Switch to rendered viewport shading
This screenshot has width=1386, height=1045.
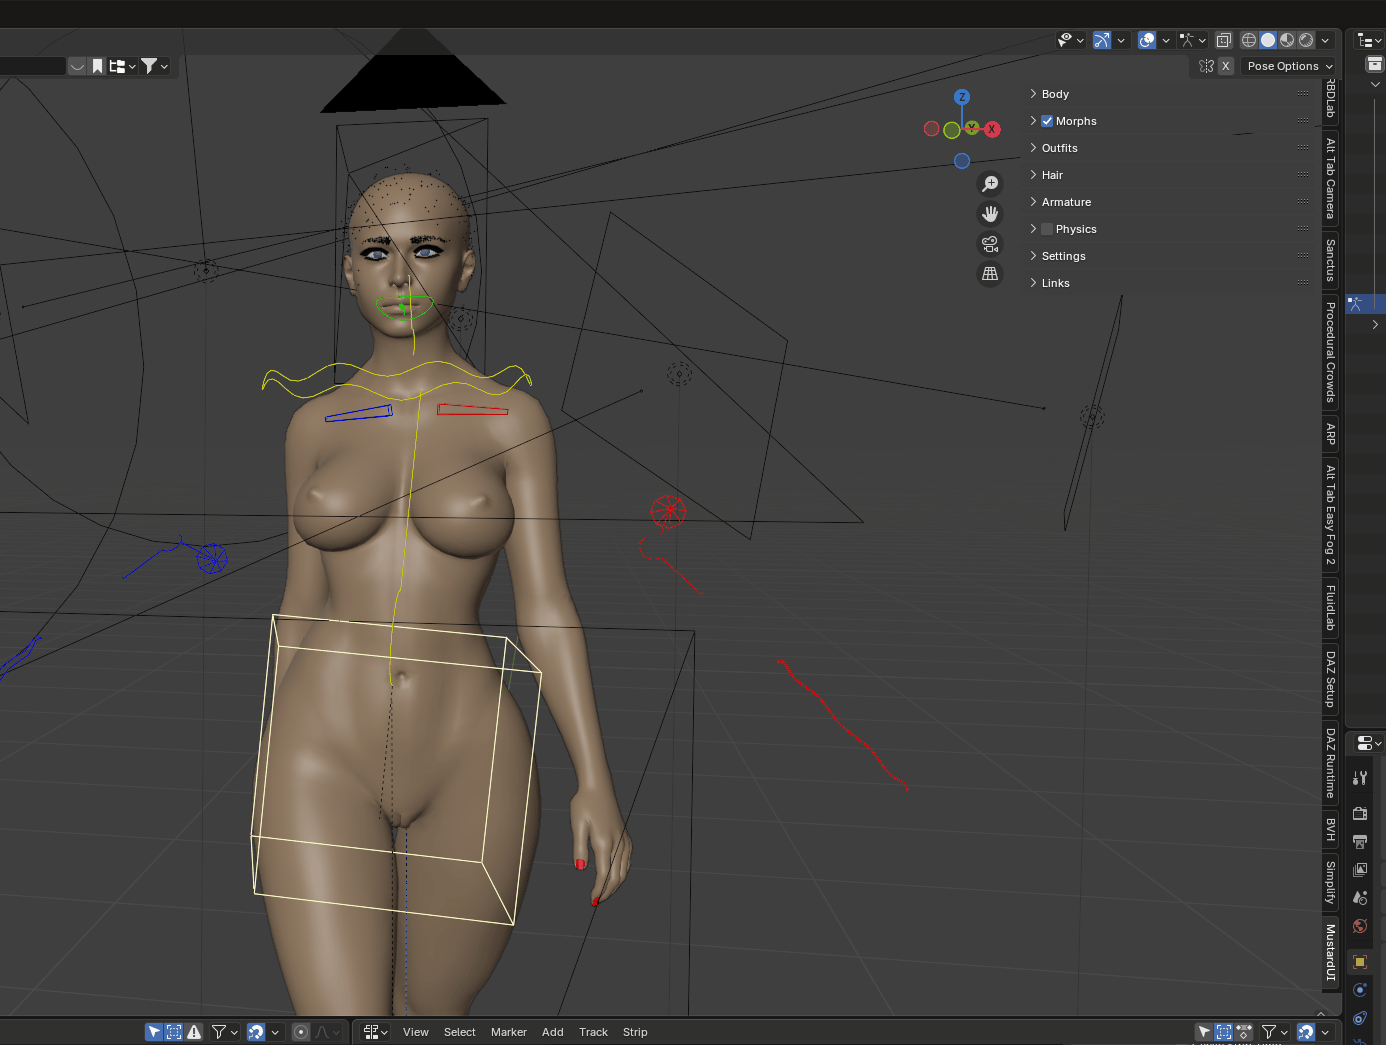(1306, 40)
